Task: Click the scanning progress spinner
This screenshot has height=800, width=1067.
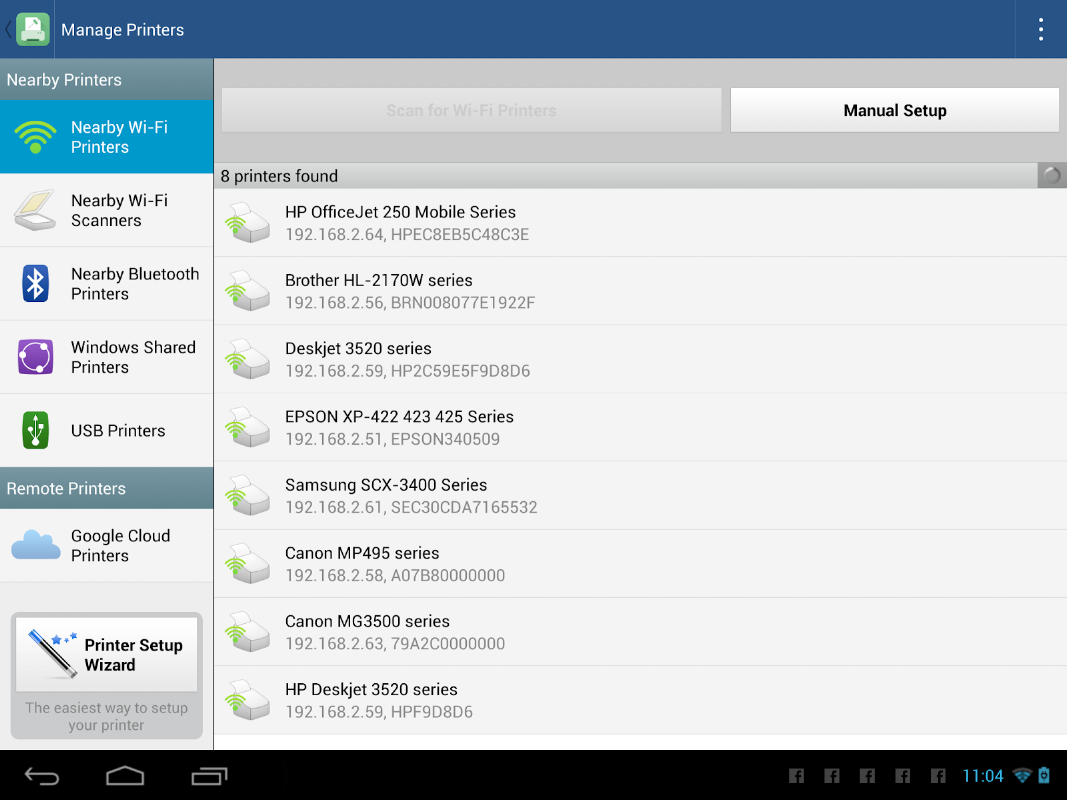Action: (1052, 176)
